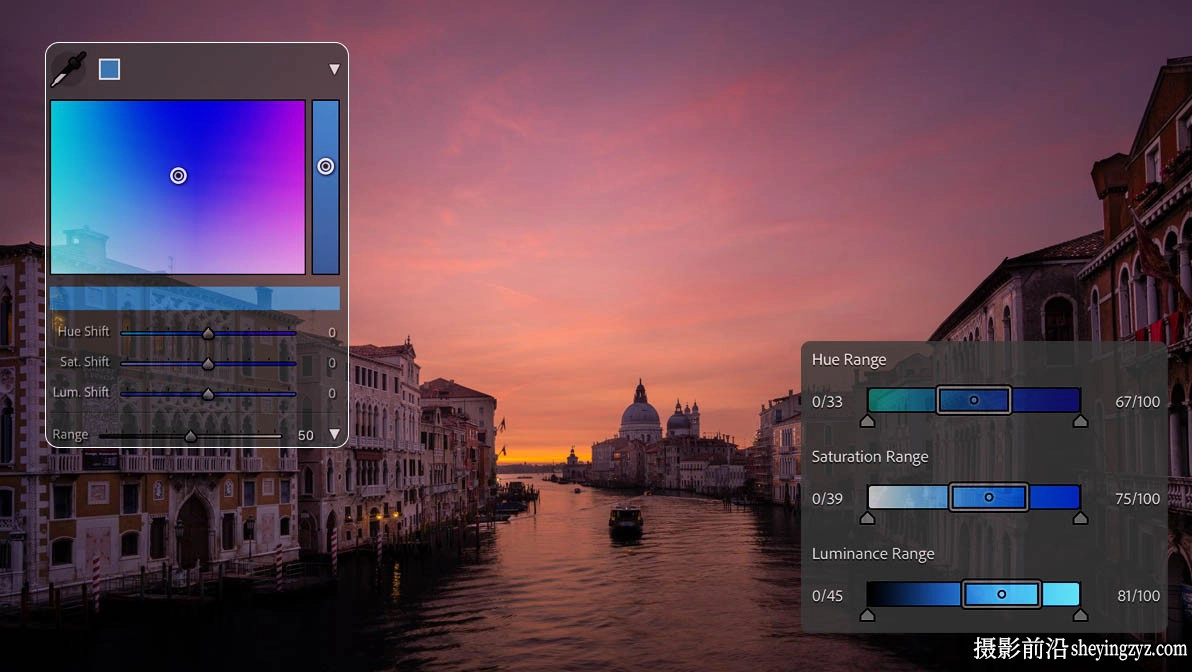
Task: Click the marker on vertical luminance strip
Action: coord(325,166)
